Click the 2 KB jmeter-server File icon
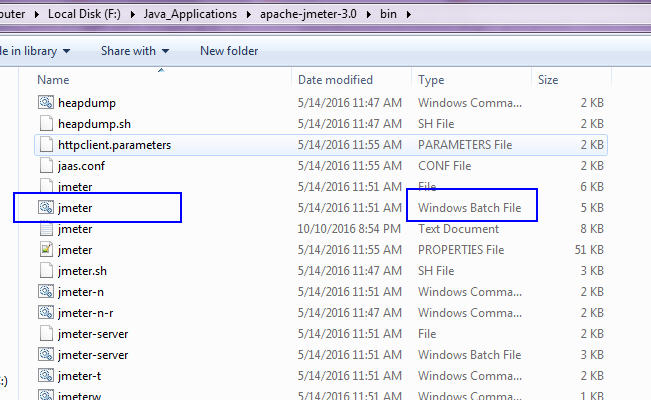The height and width of the screenshot is (400, 651). 46,334
